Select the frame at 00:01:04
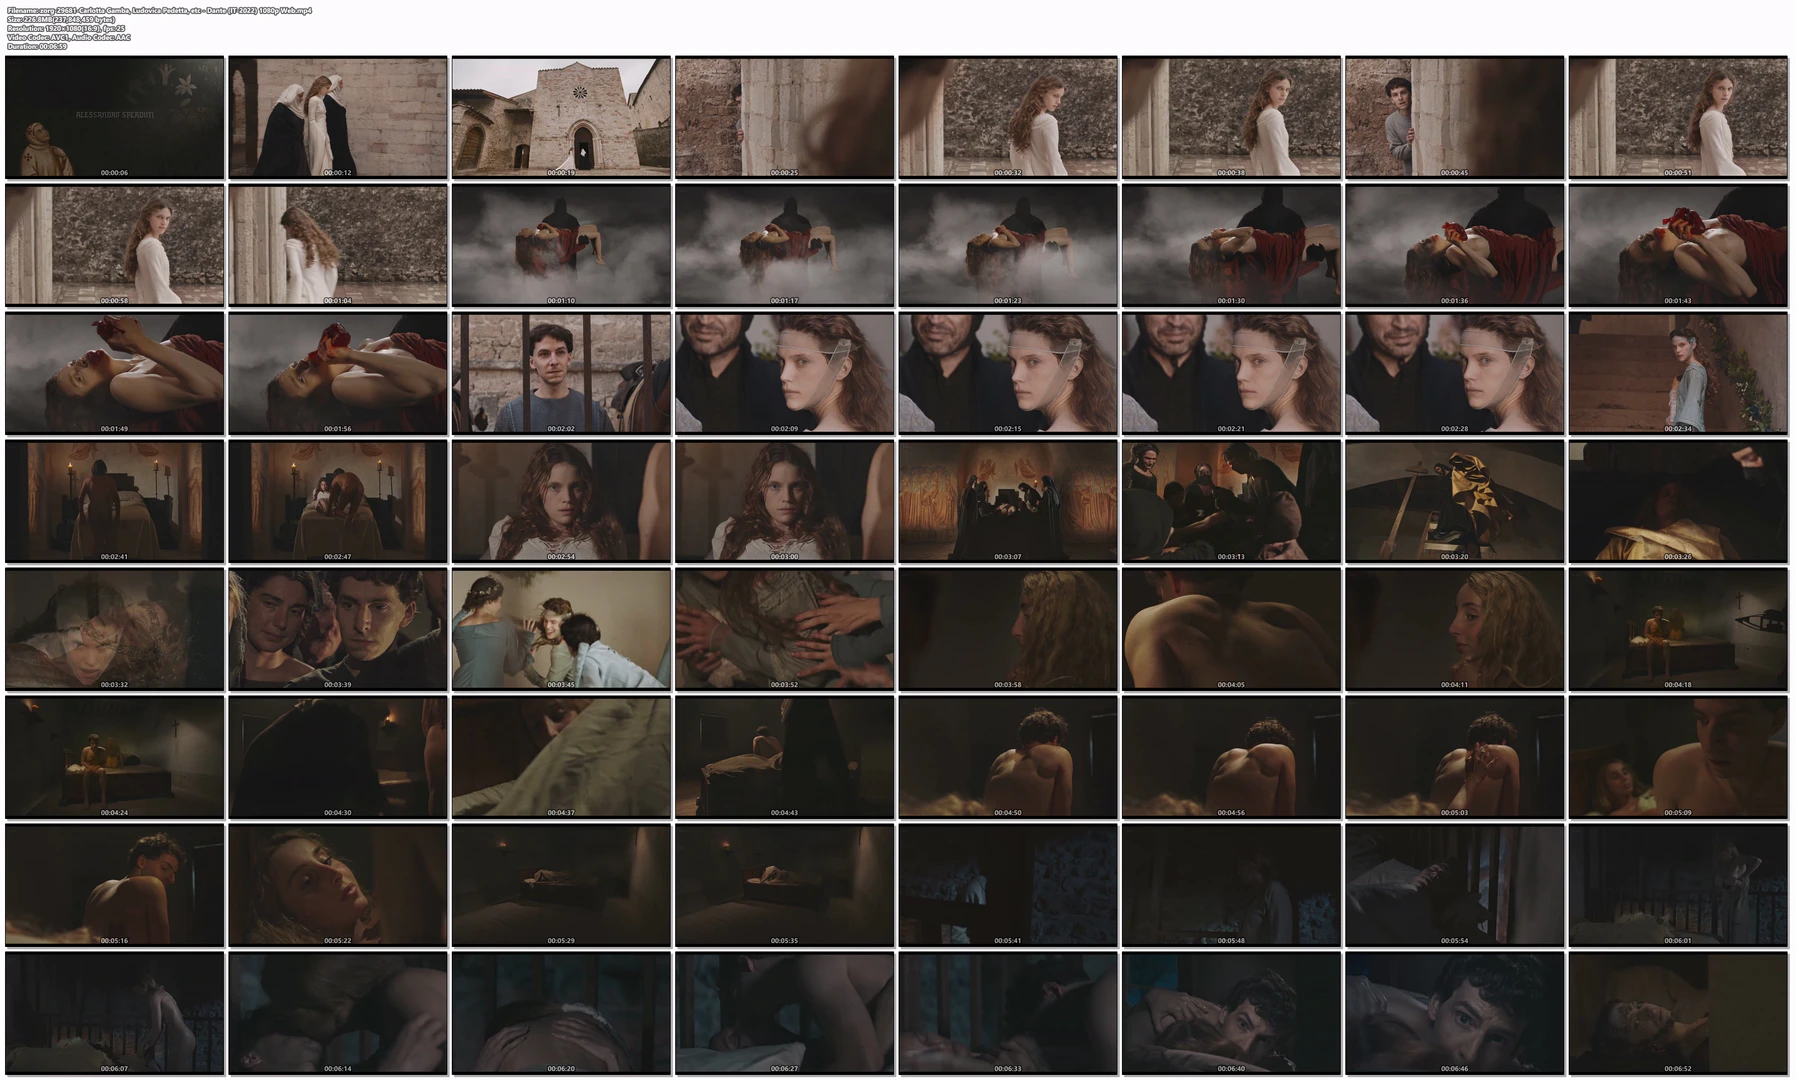Viewport: 1796px width, 1080px height. click(338, 245)
